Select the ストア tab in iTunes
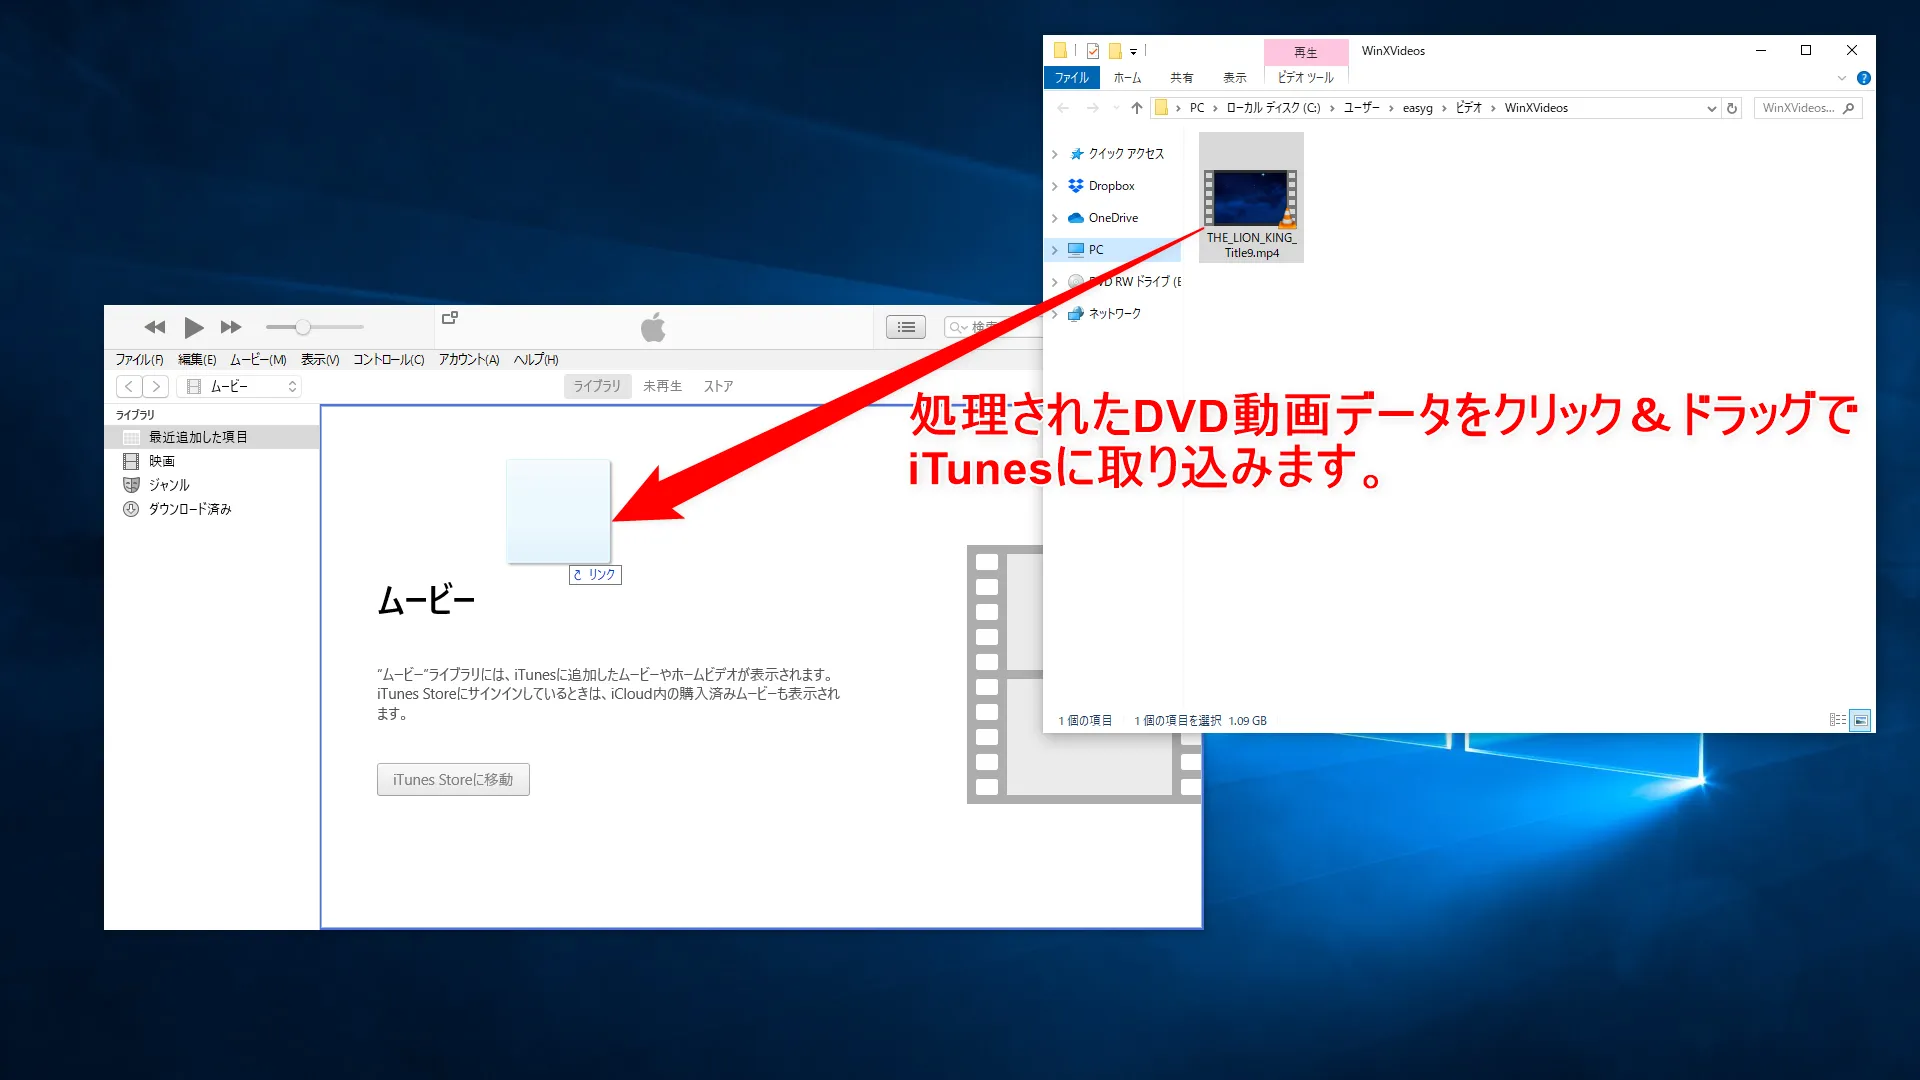Viewport: 1920px width, 1080px height. pos(718,386)
